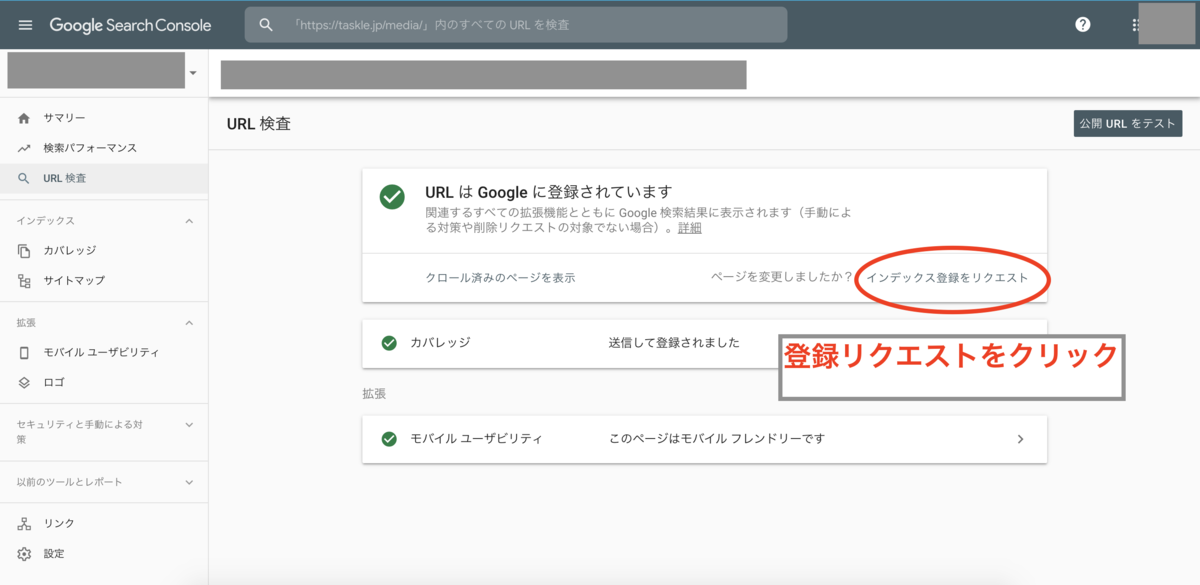This screenshot has width=1200, height=585.
Task: Open the 詳細 link
Action: pyautogui.click(x=690, y=228)
